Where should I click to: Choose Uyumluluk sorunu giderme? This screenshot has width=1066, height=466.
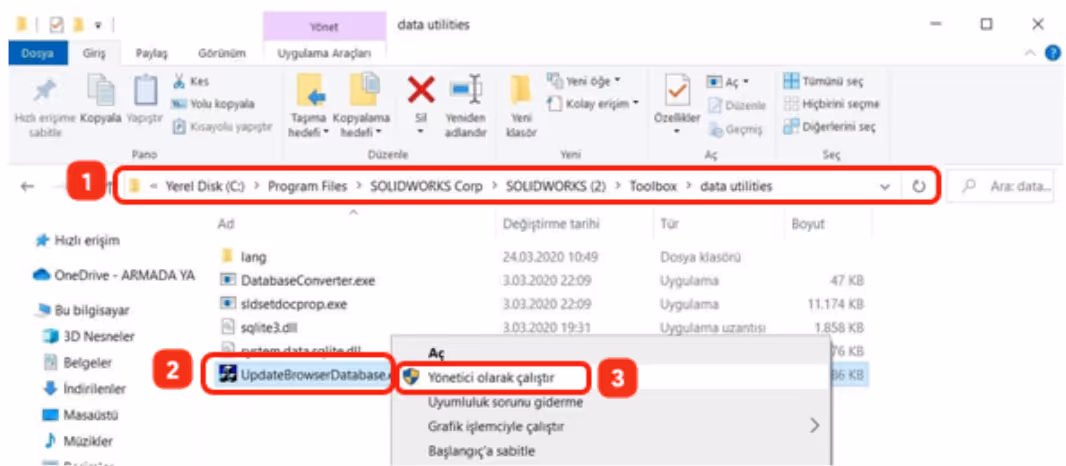[506, 402]
